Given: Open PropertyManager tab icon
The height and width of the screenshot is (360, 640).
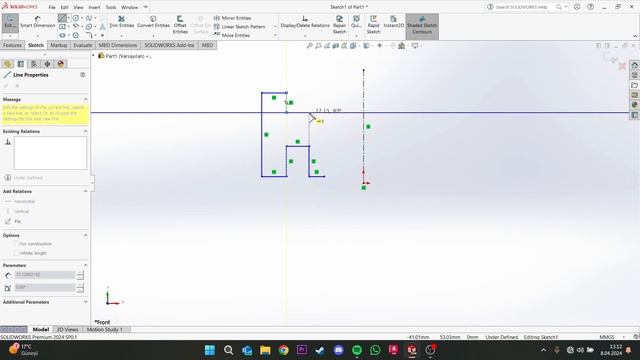Looking at the screenshot, I should [20, 64].
